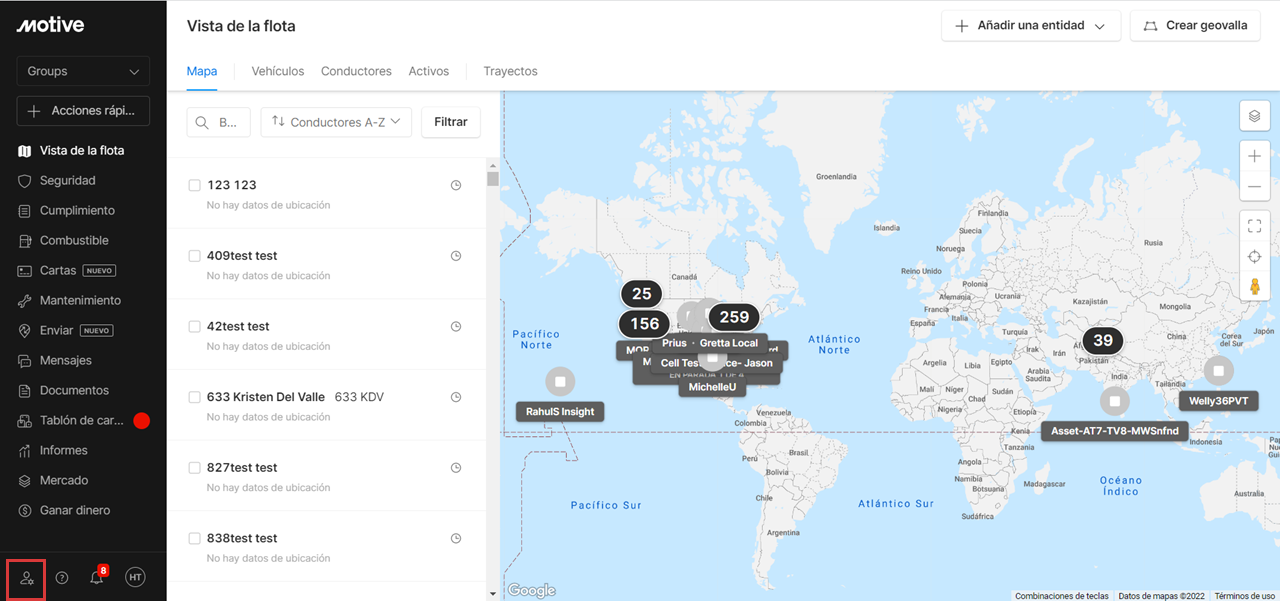Tick the 633 Kristen Del Valle checkbox
This screenshot has height=601, width=1280.
coord(195,397)
